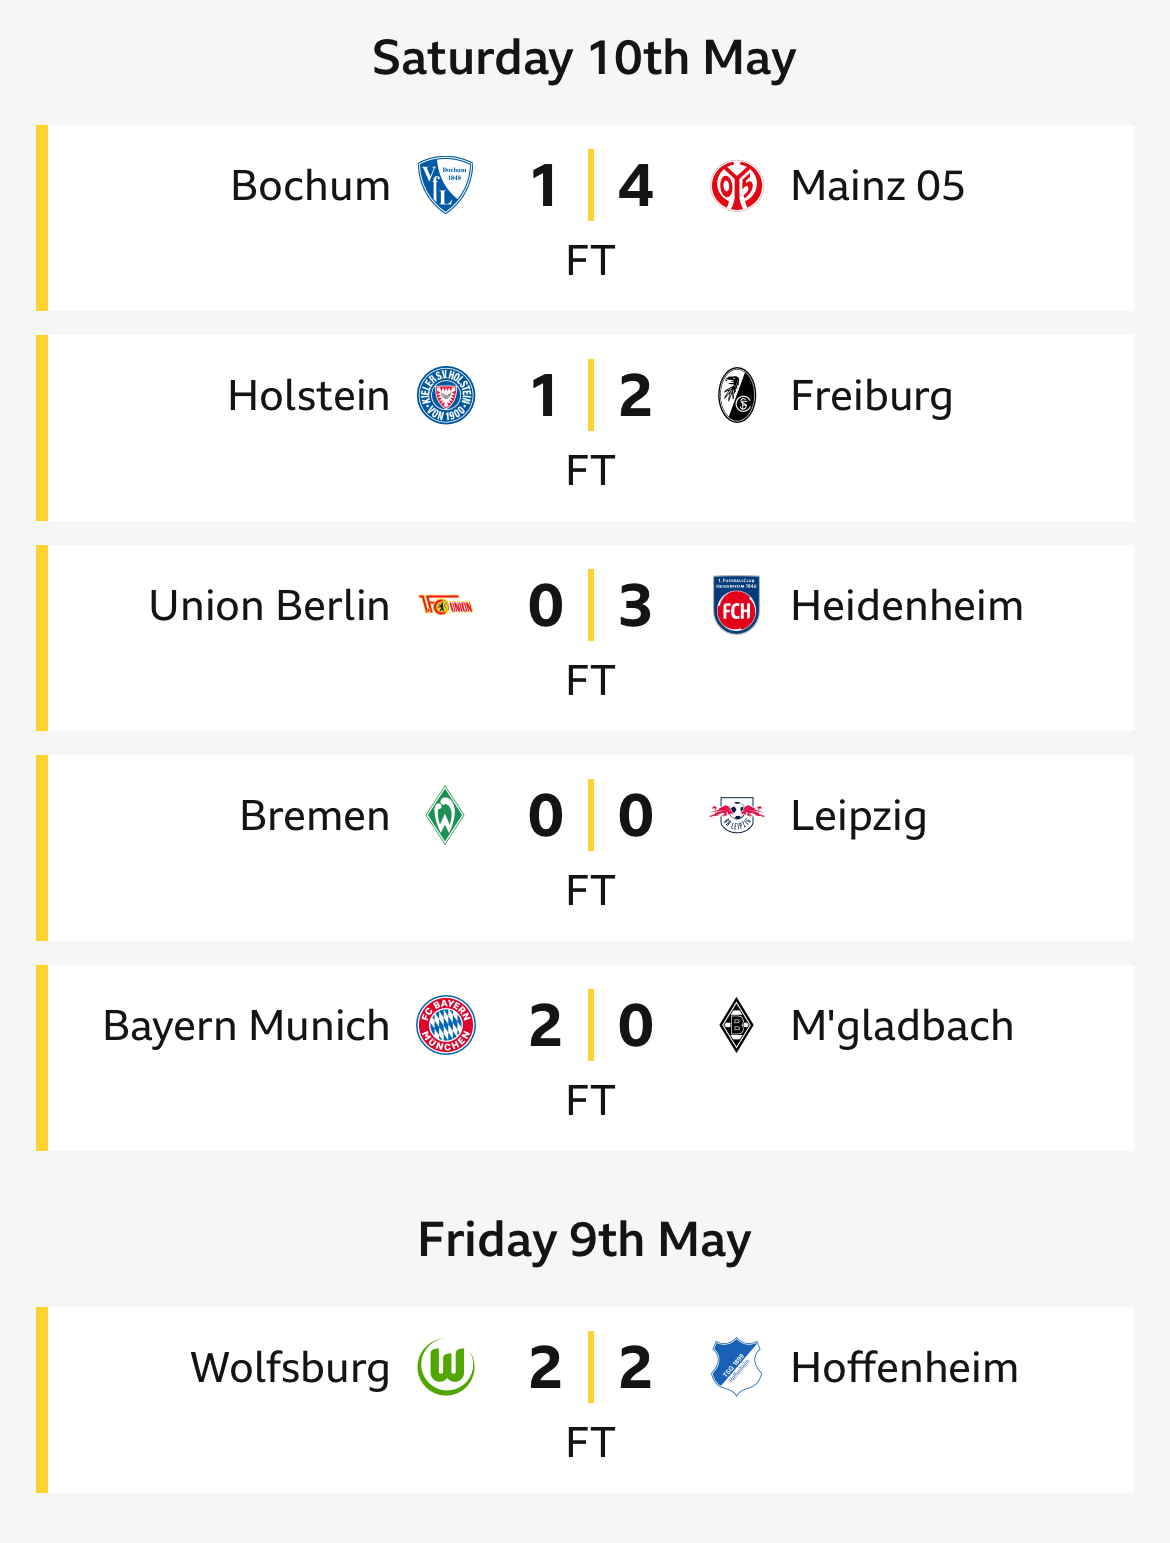Click the Saturday 10th May heading

point(584,58)
